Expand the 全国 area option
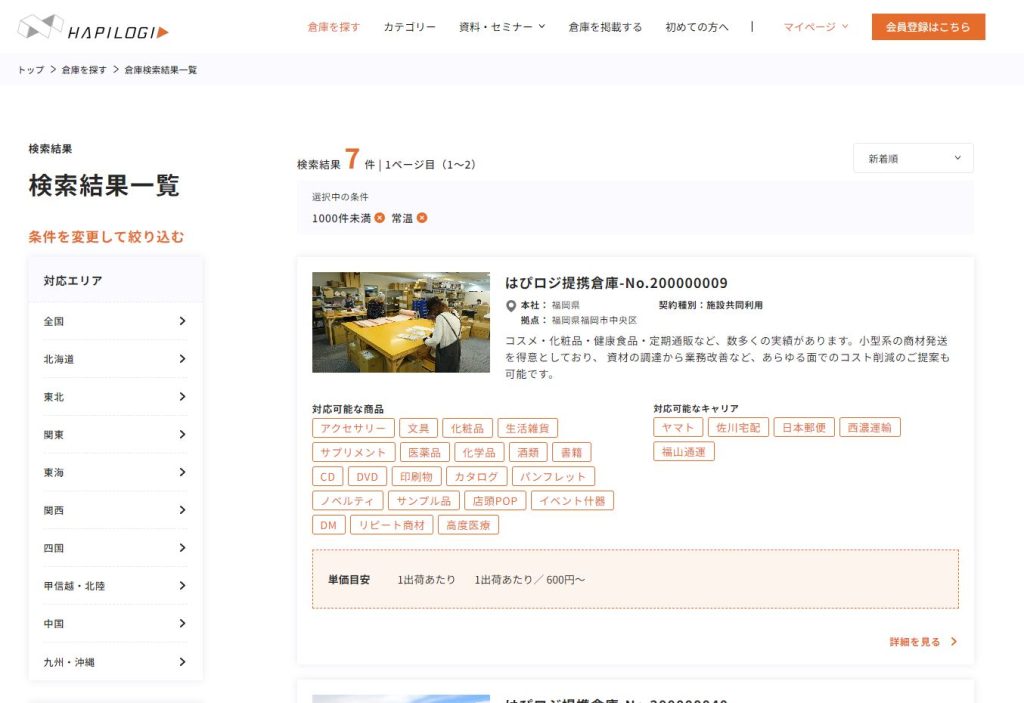The width and height of the screenshot is (1024, 703). [115, 321]
